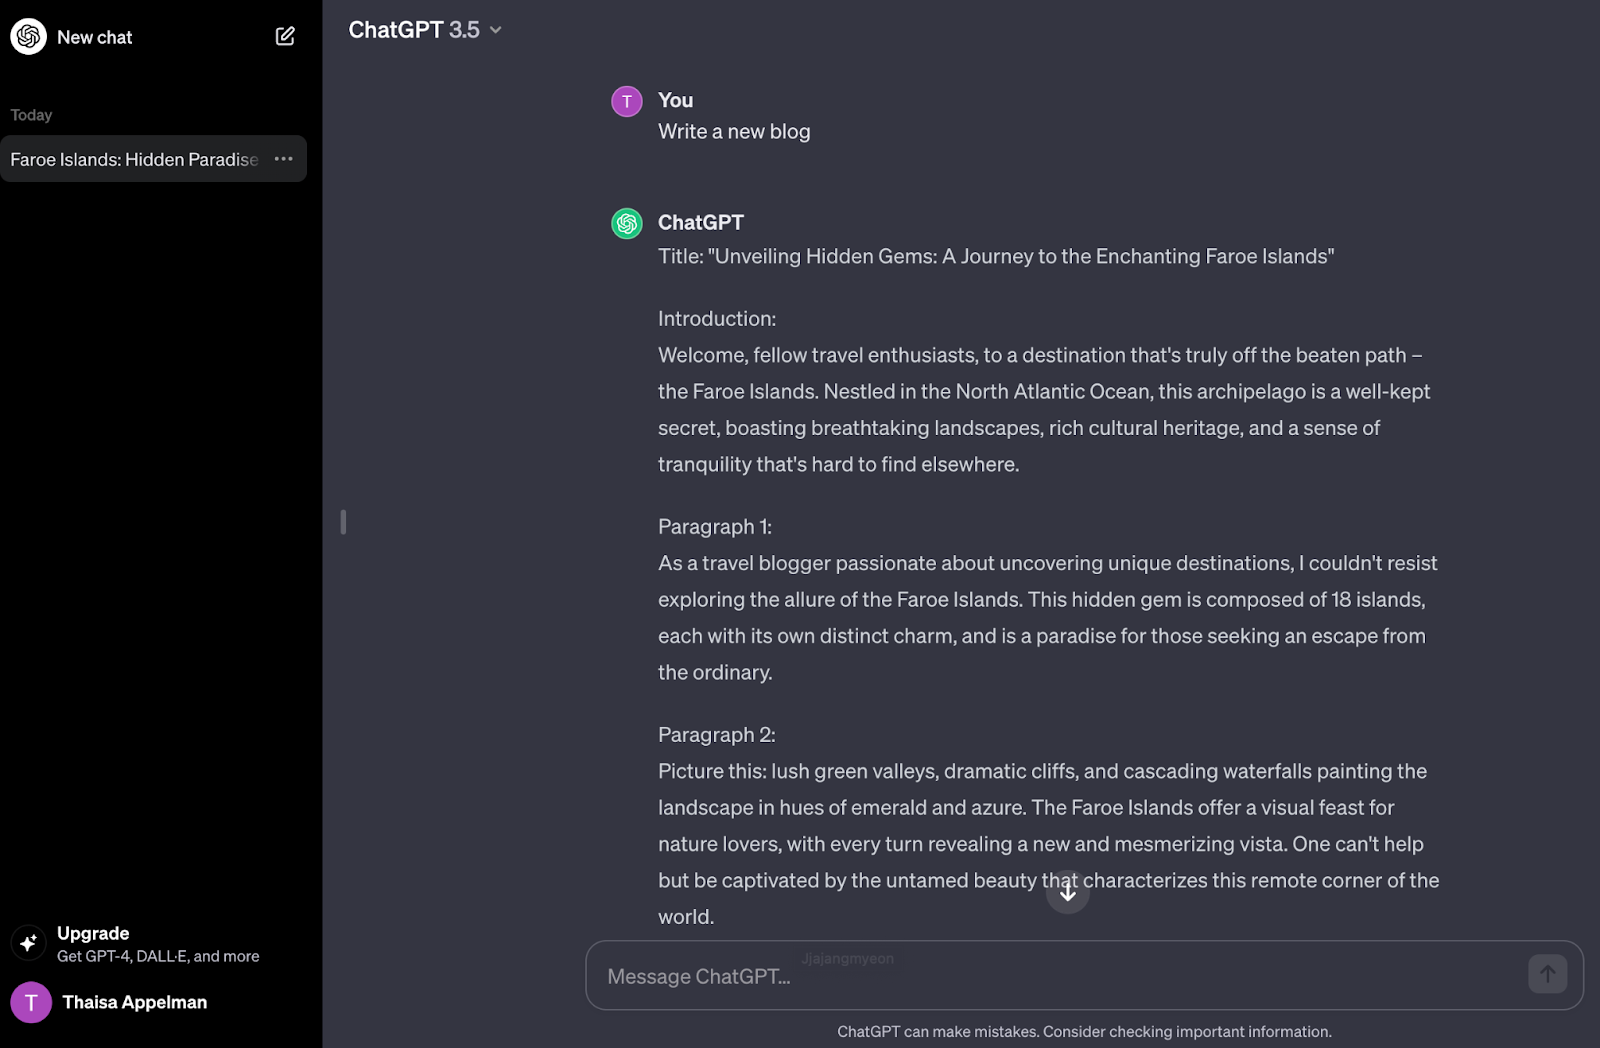Image resolution: width=1600 pixels, height=1048 pixels.
Task: Click the purple T profile avatar at the sidebar bottom
Action: [x=31, y=1002]
